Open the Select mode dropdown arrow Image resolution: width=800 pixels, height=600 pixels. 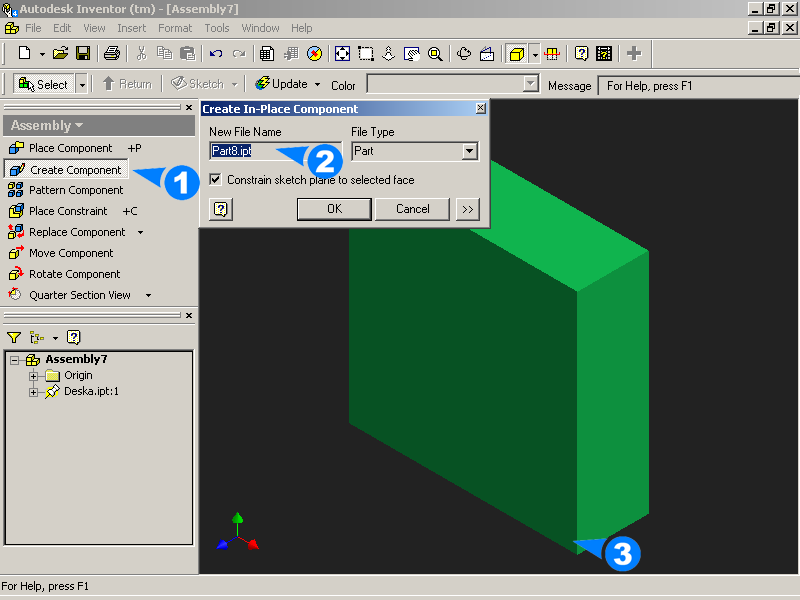(82, 84)
